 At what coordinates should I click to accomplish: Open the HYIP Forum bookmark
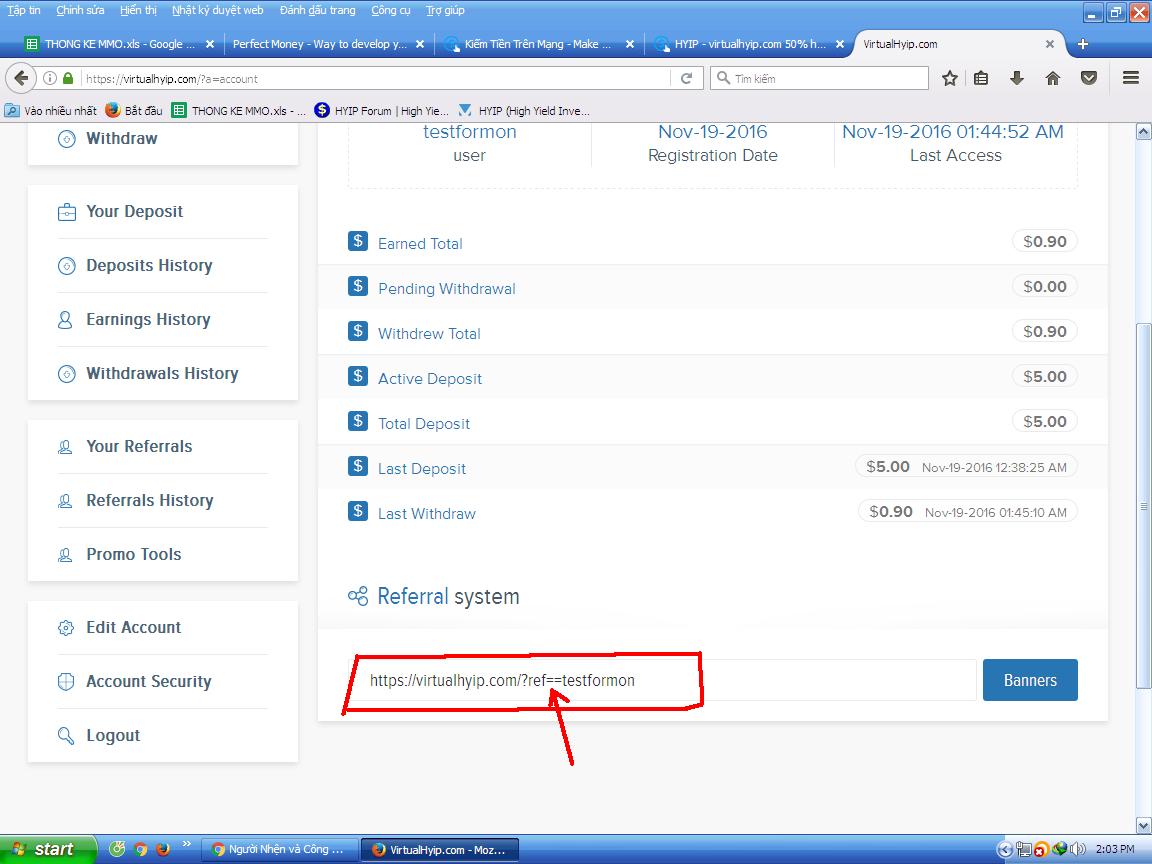coord(381,111)
